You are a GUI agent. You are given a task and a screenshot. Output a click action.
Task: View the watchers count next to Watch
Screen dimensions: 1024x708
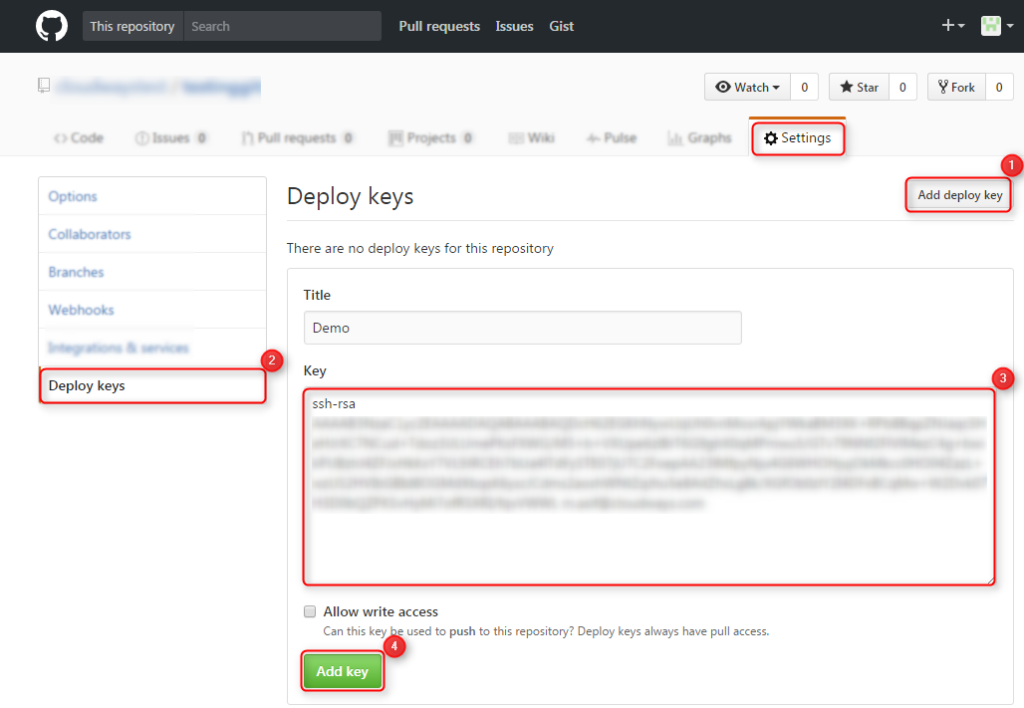(x=805, y=87)
